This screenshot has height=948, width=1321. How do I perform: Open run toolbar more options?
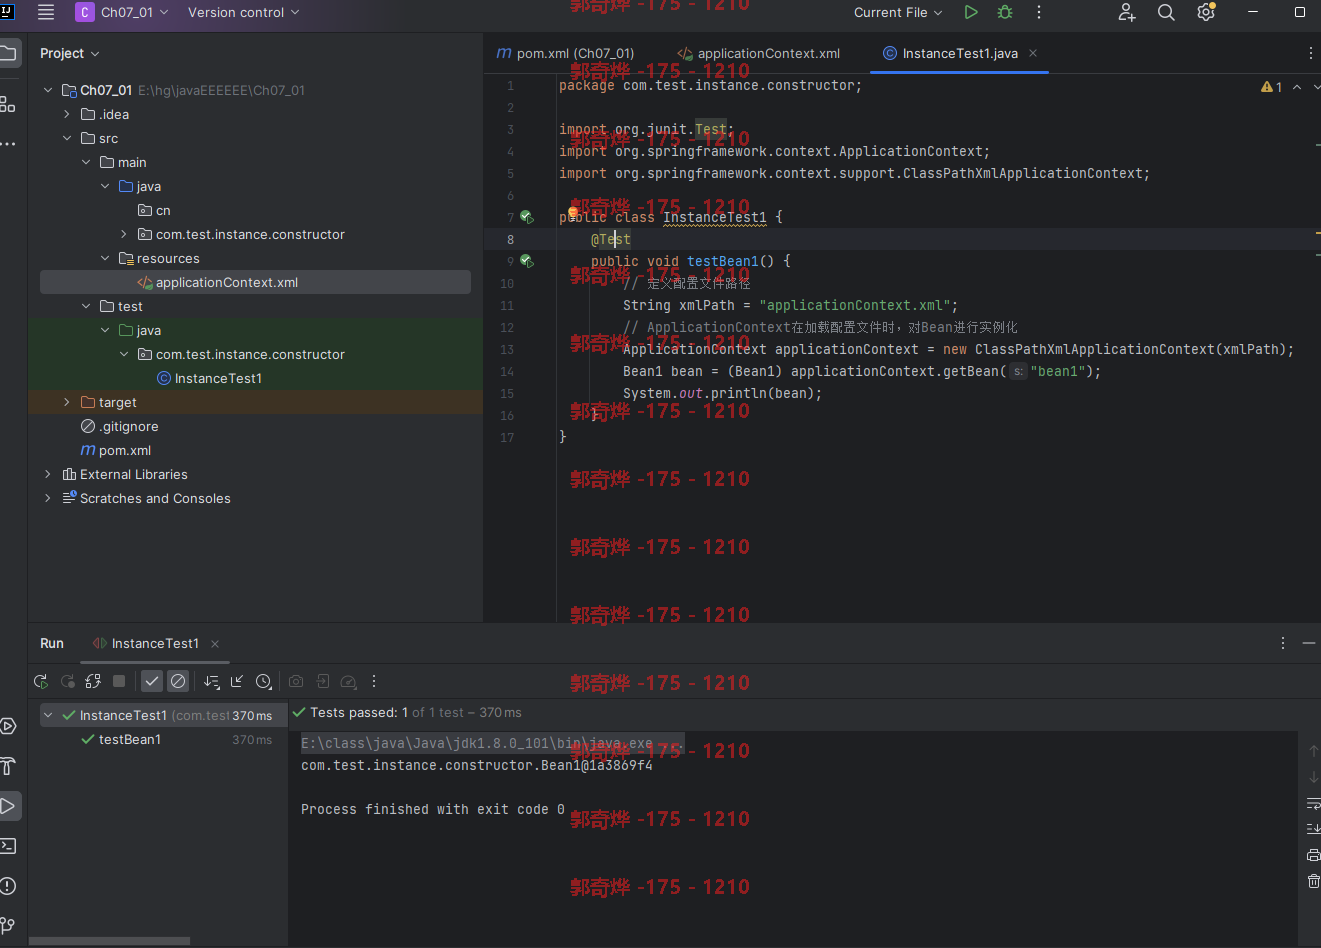click(x=374, y=681)
